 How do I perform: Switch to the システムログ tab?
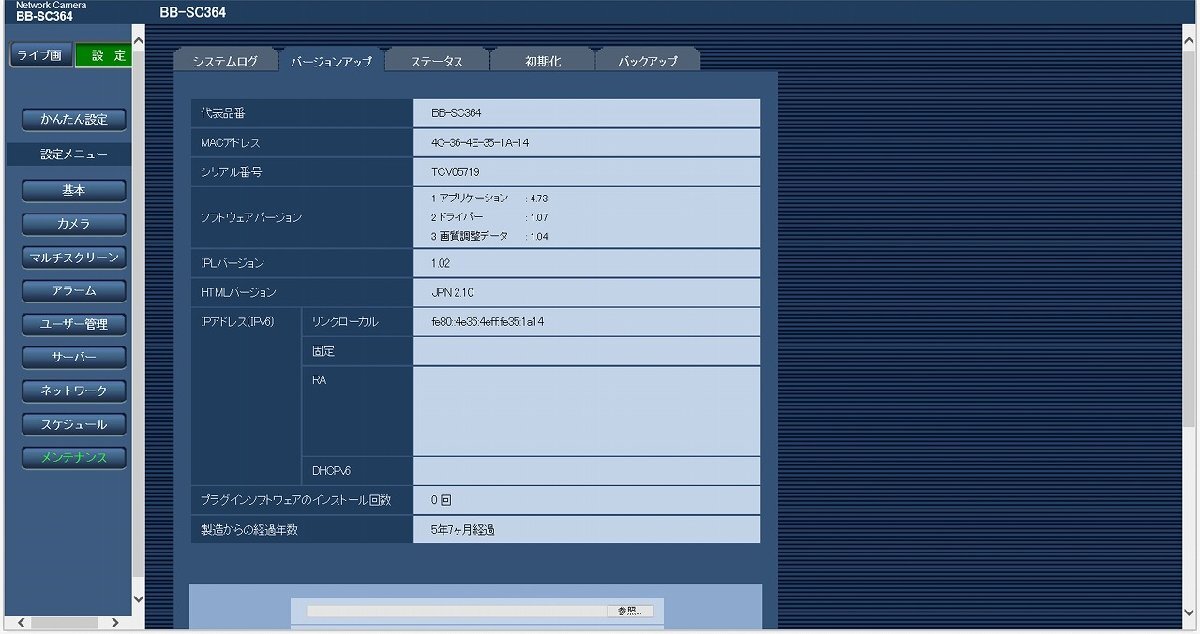click(225, 61)
